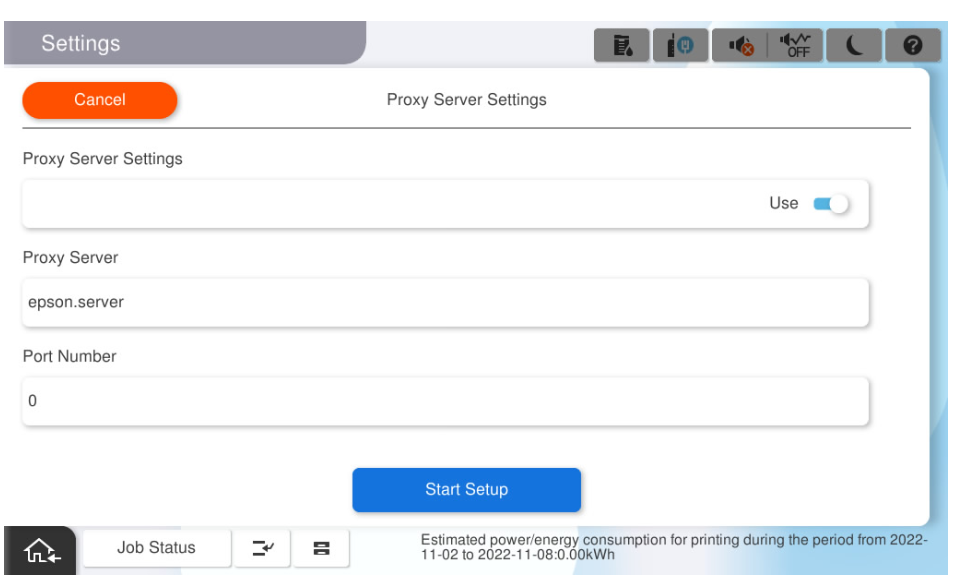Viewport: 958px width, 577px height.
Task: Click the blue Start Setup button
Action: (x=466, y=490)
